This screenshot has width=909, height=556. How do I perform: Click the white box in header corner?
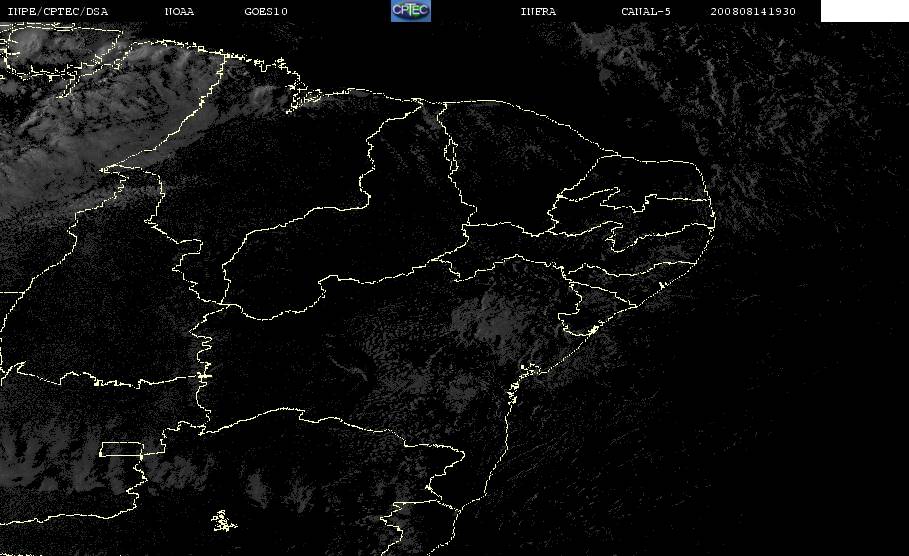(865, 11)
